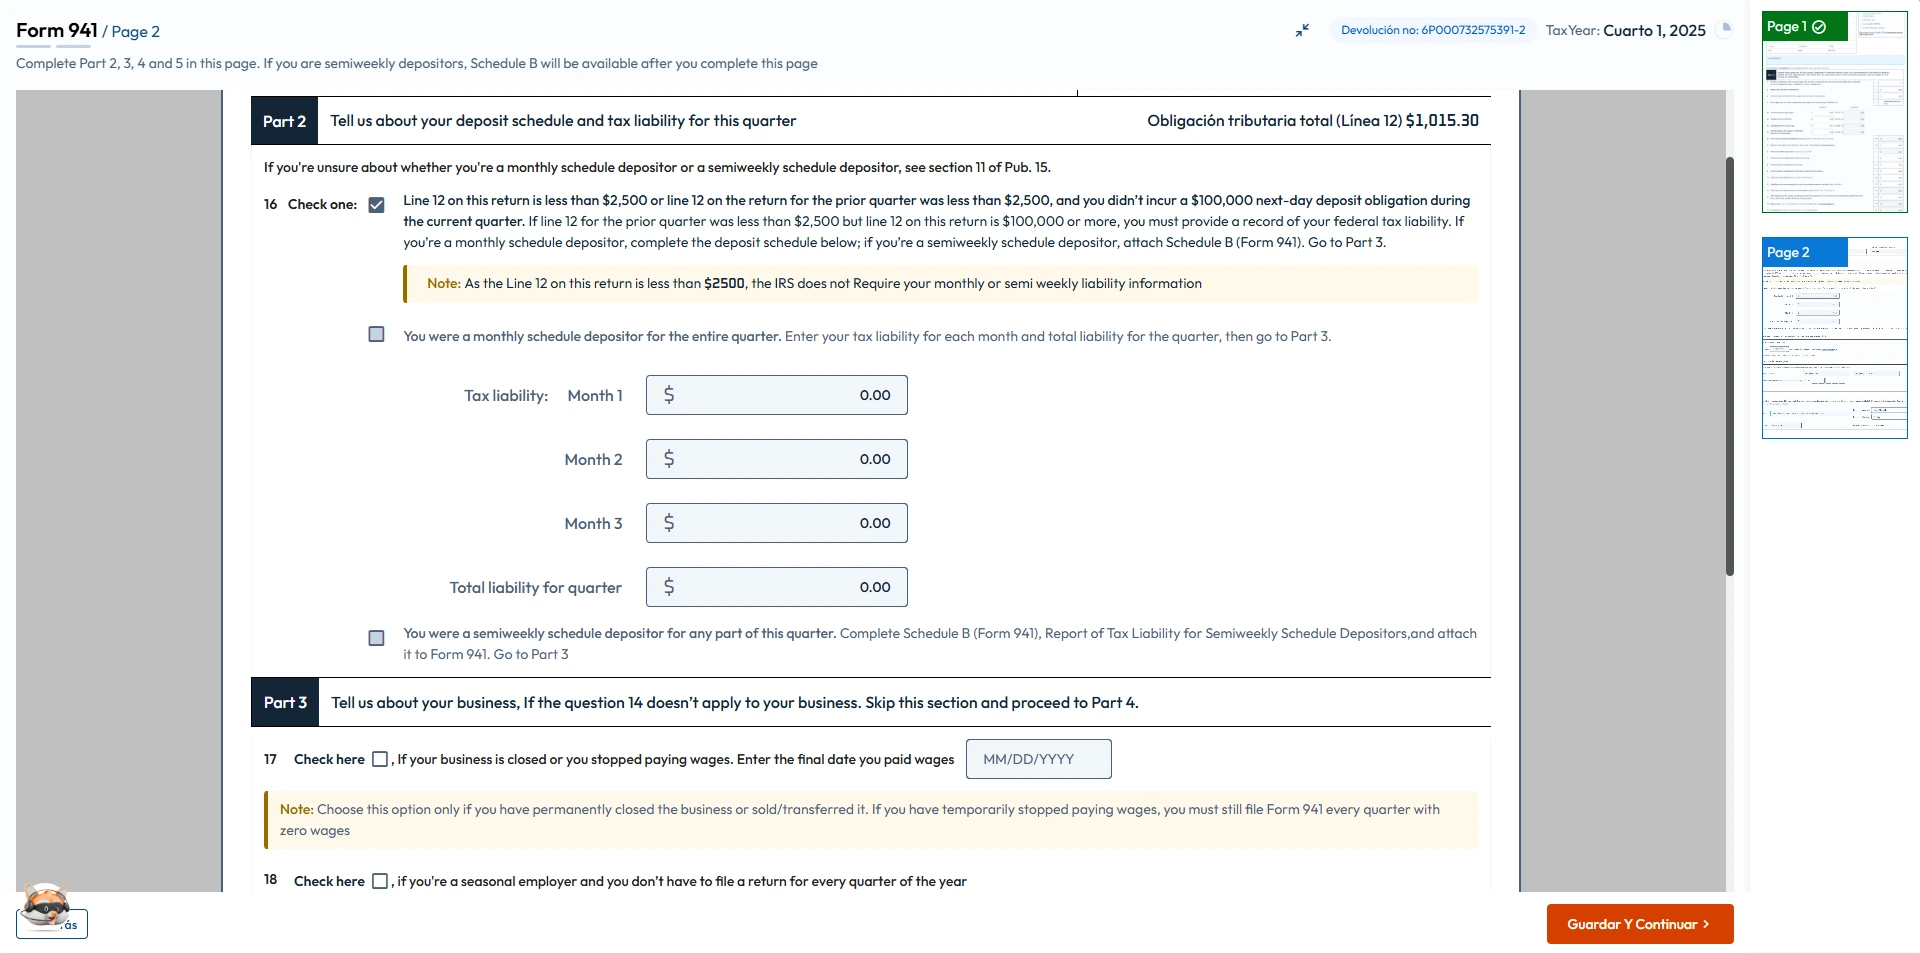Click 'Cuarto 1, 2025' tax year text
The width and height of the screenshot is (1920, 953).
pyautogui.click(x=1654, y=30)
